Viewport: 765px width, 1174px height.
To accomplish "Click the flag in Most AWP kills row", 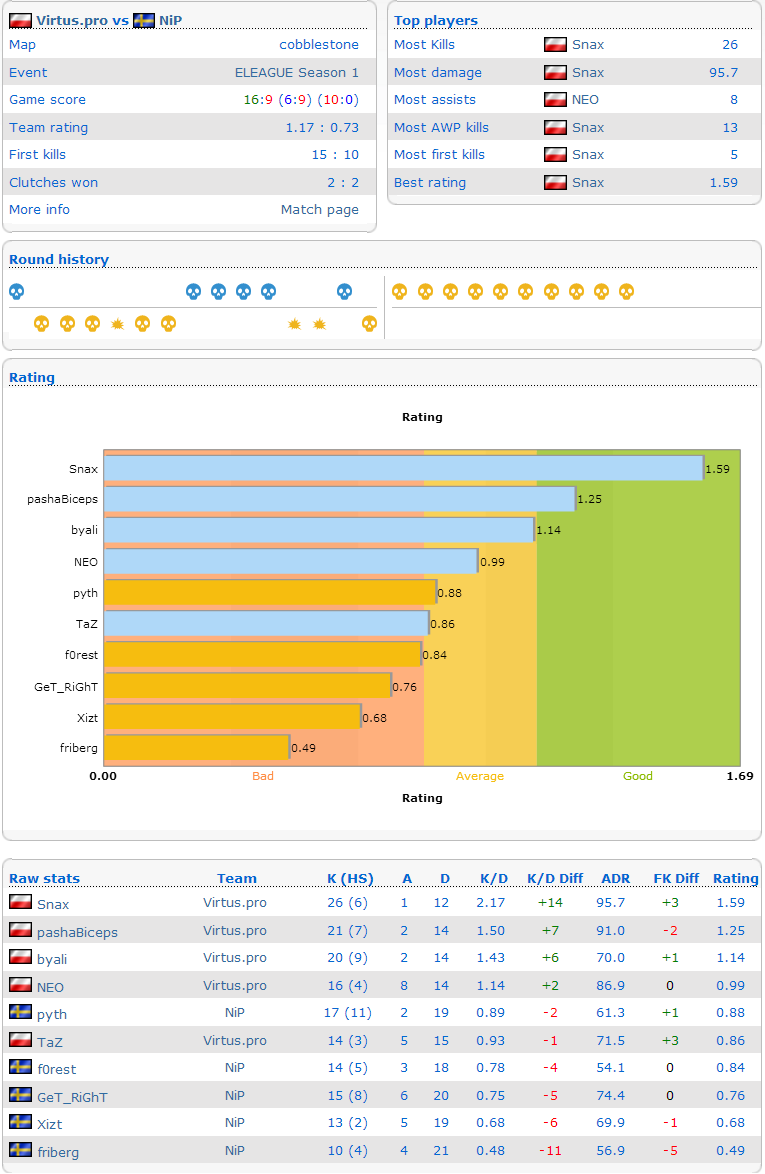I will [x=555, y=127].
